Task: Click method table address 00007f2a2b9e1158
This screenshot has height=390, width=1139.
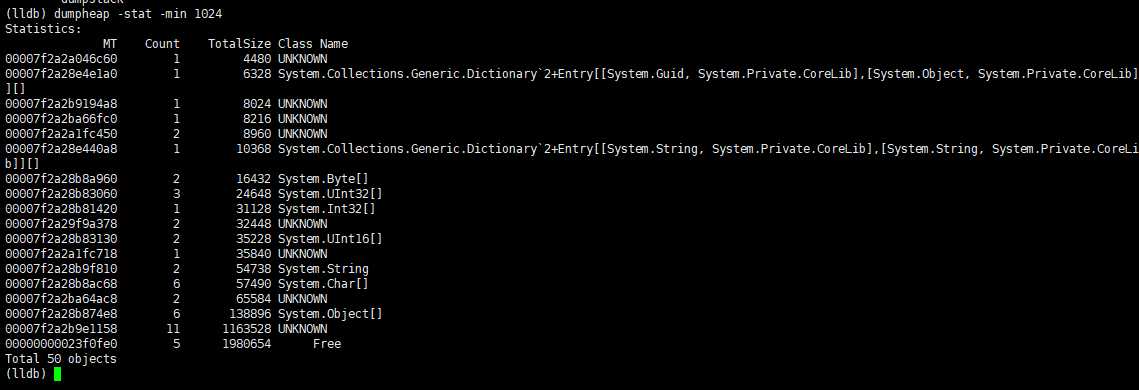Action: coord(61,329)
